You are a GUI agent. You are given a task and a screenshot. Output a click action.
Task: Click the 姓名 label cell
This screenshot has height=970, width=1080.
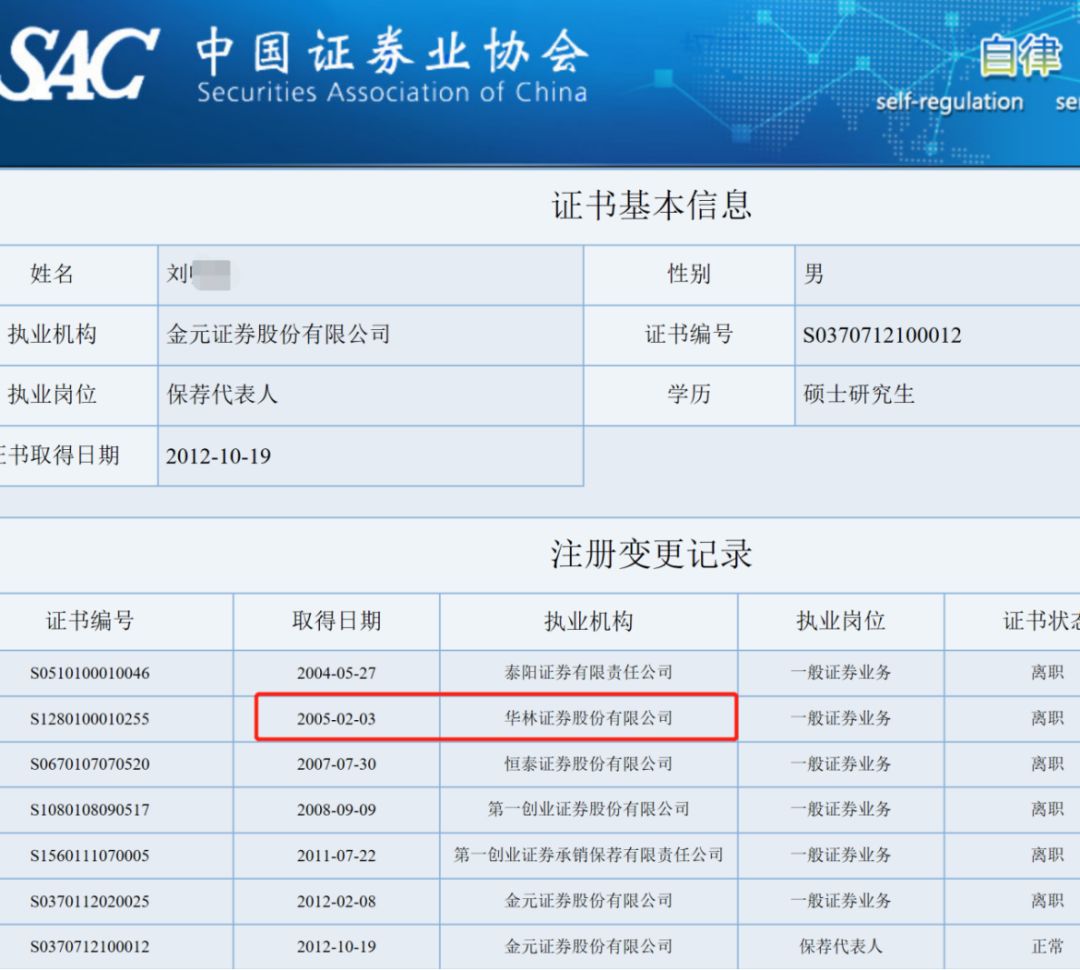point(52,274)
